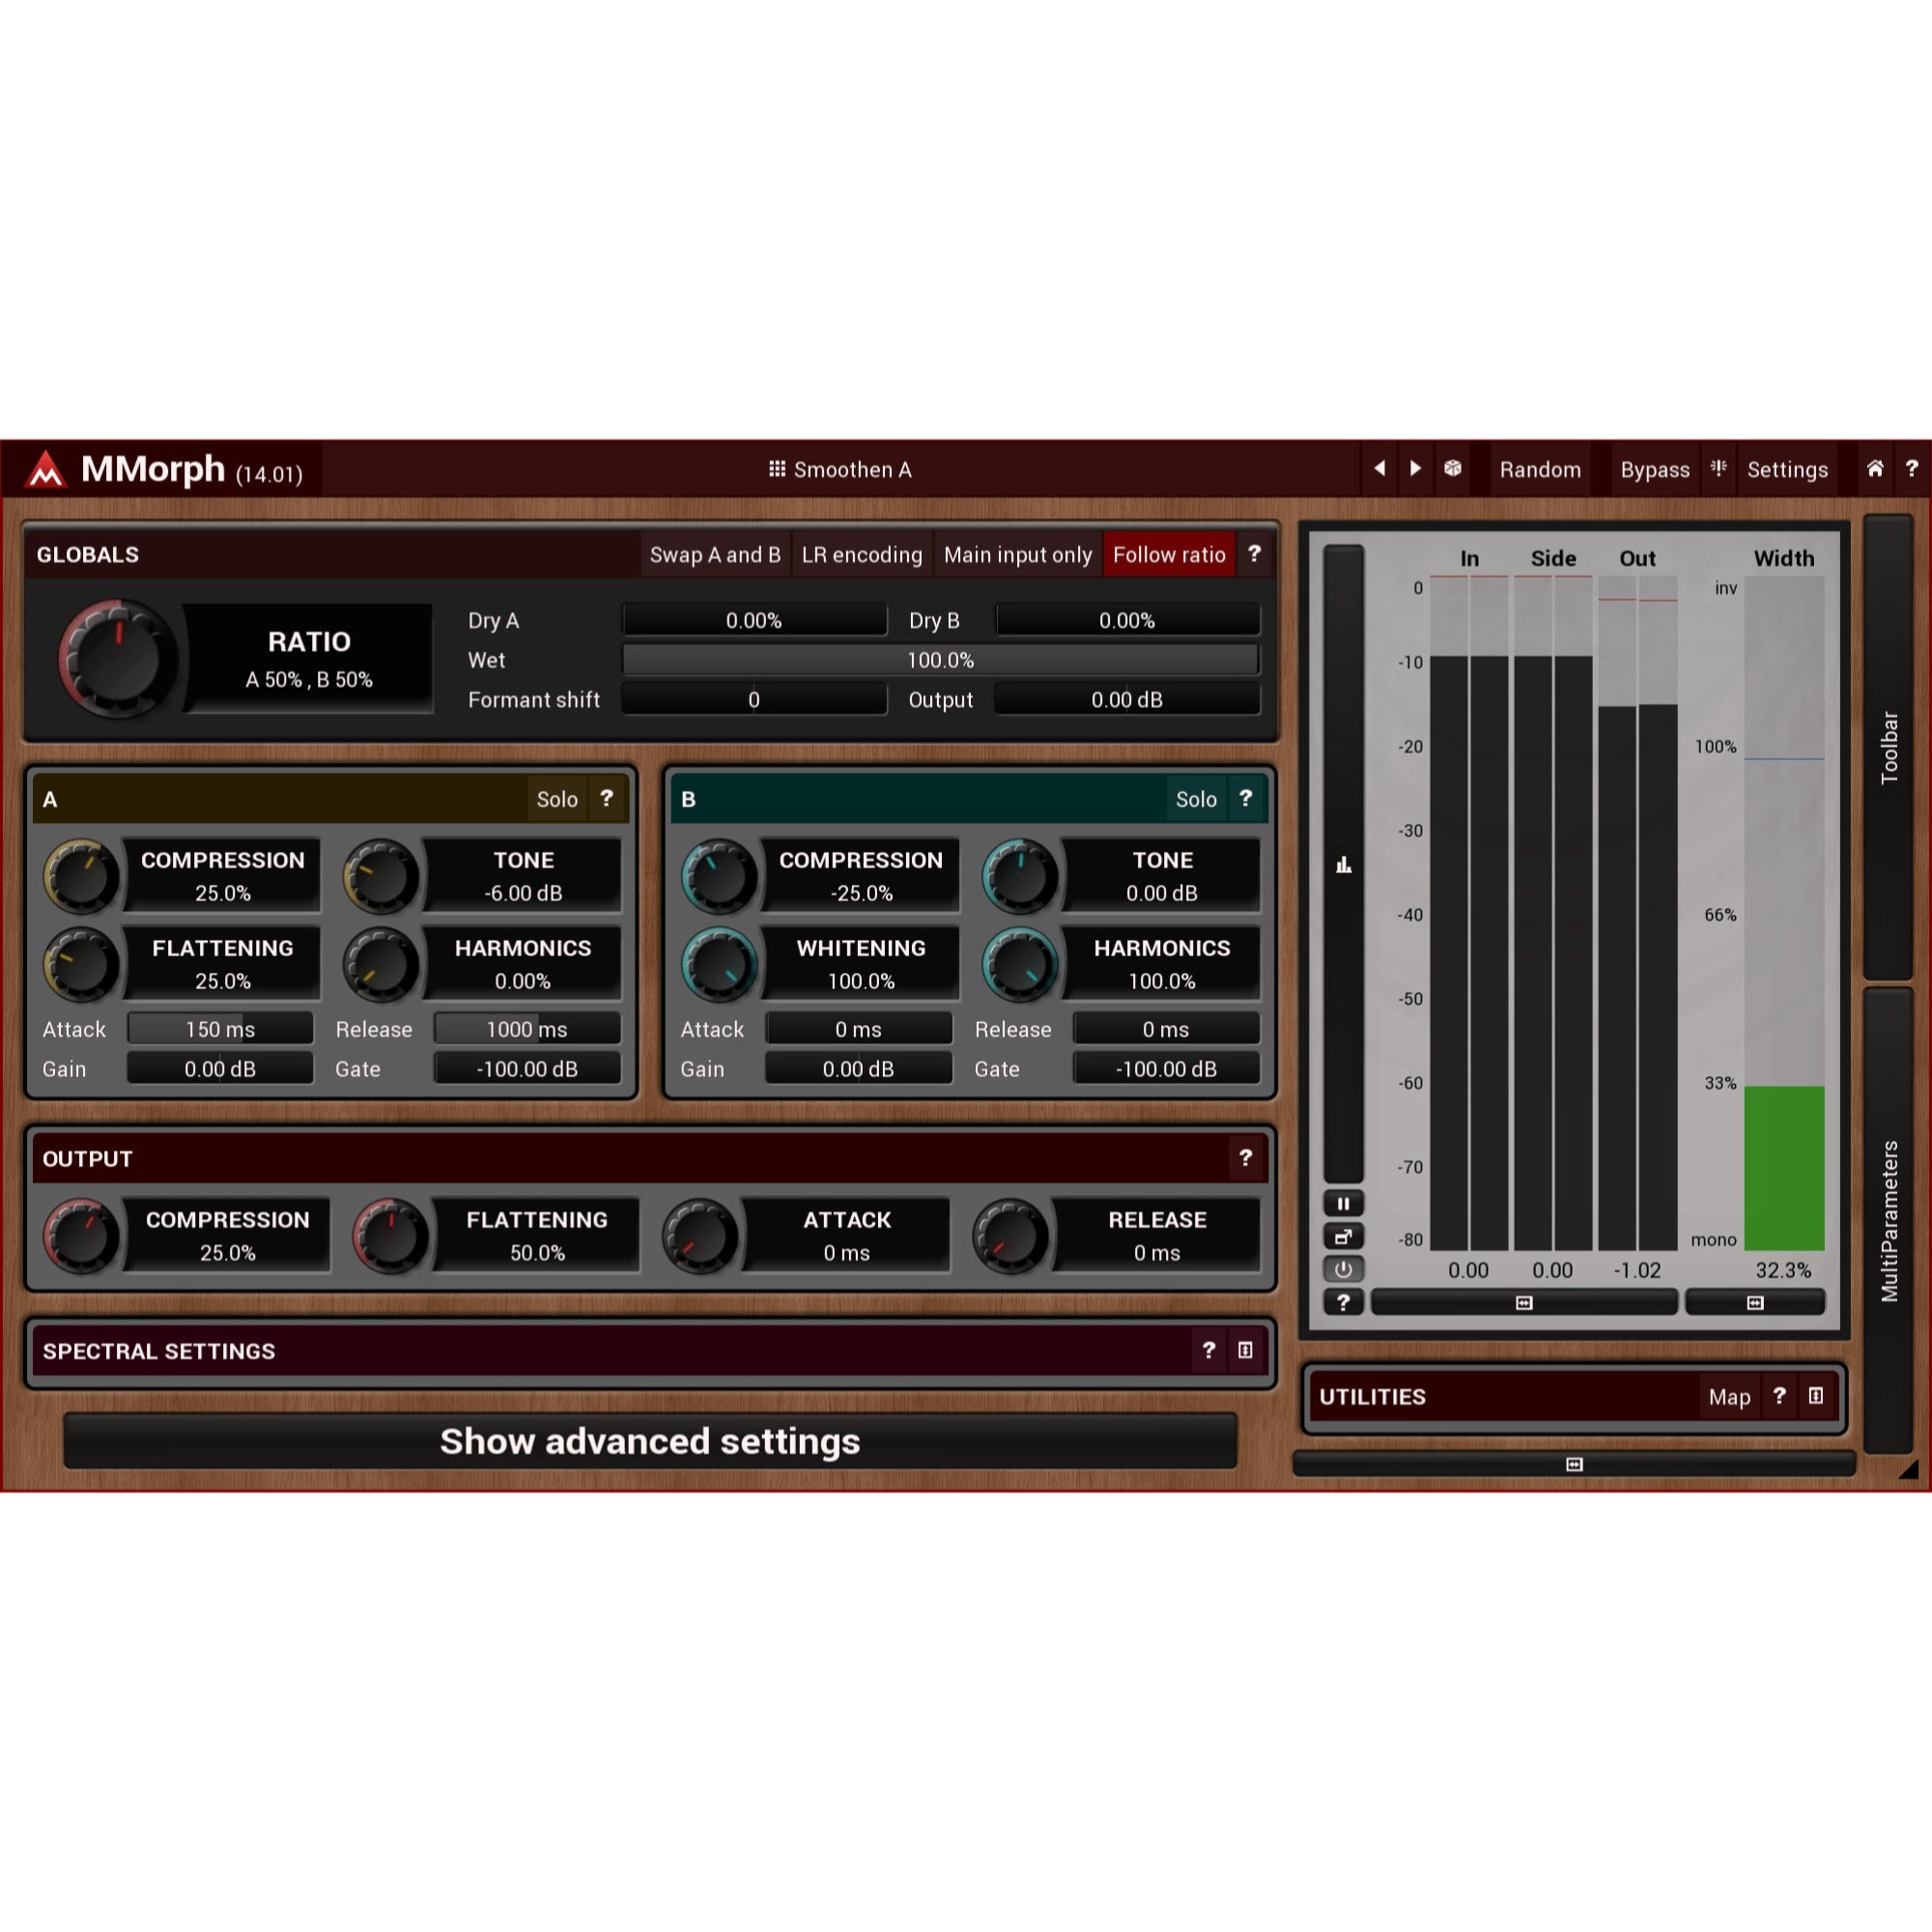
Task: Open the Smoothen A preset selector
Action: [x=840, y=469]
